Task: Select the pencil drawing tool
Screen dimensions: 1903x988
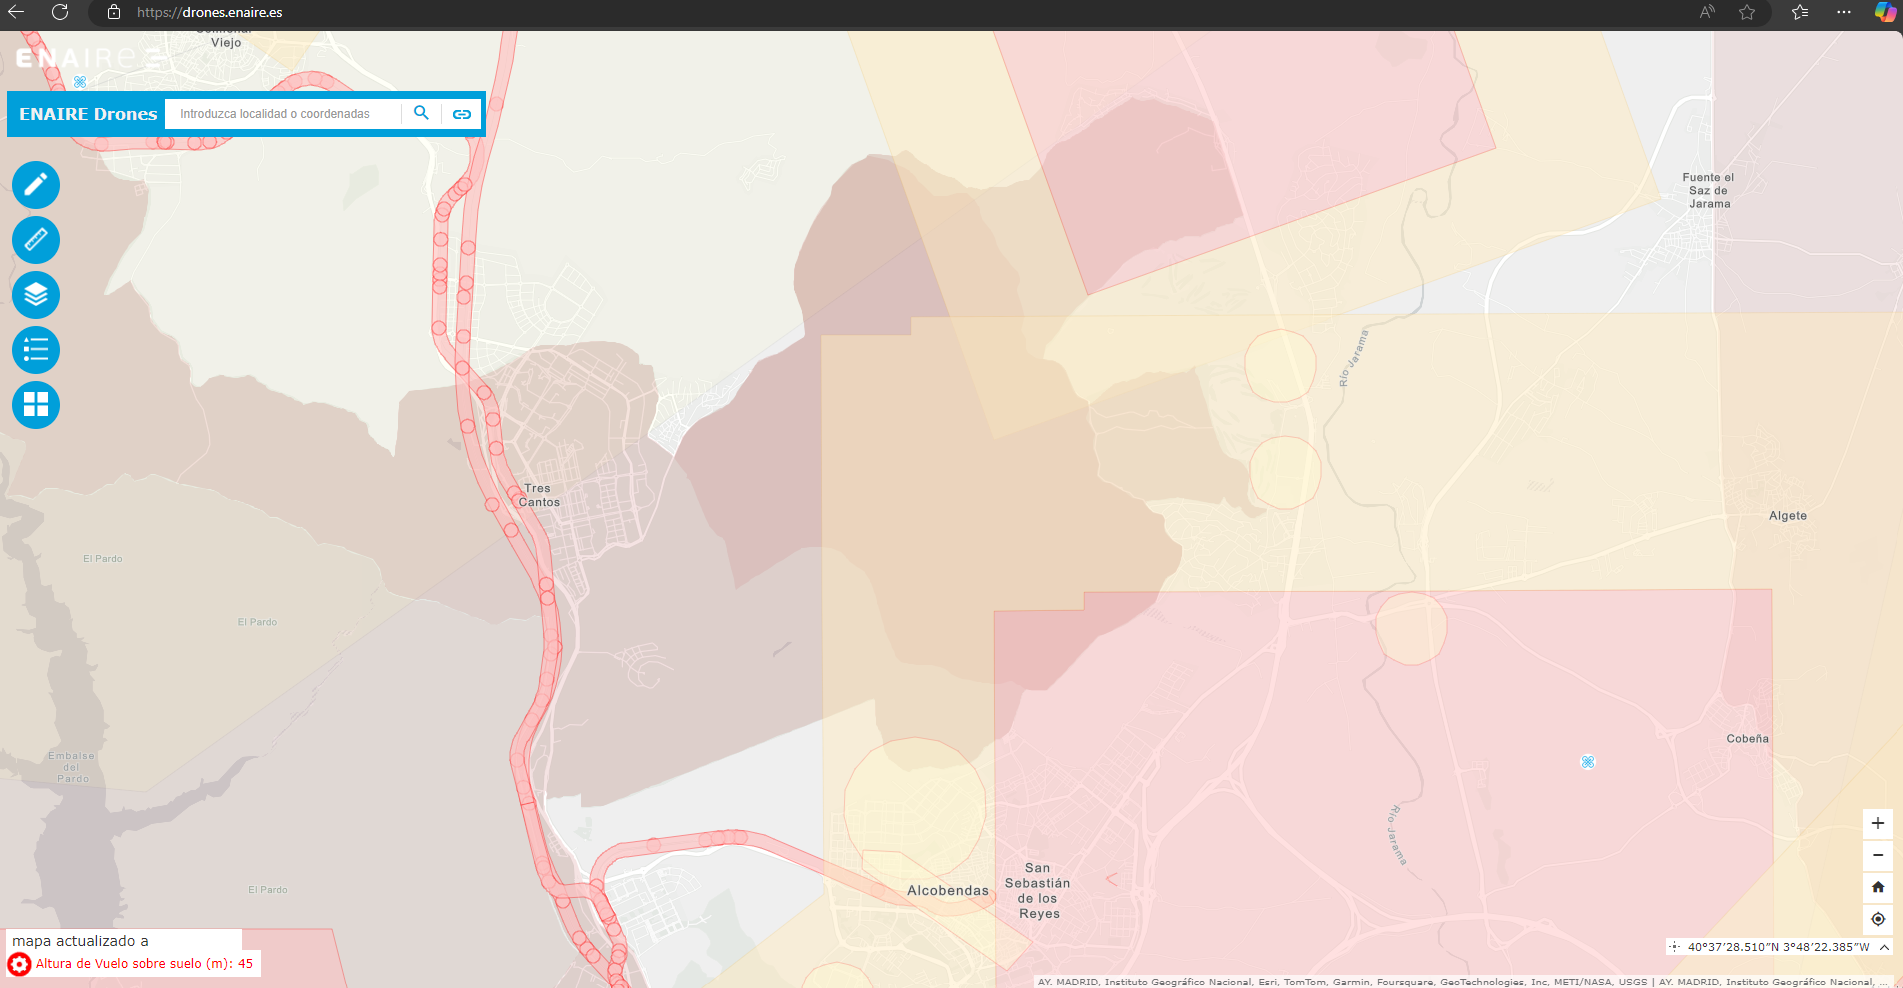Action: pos(36,185)
